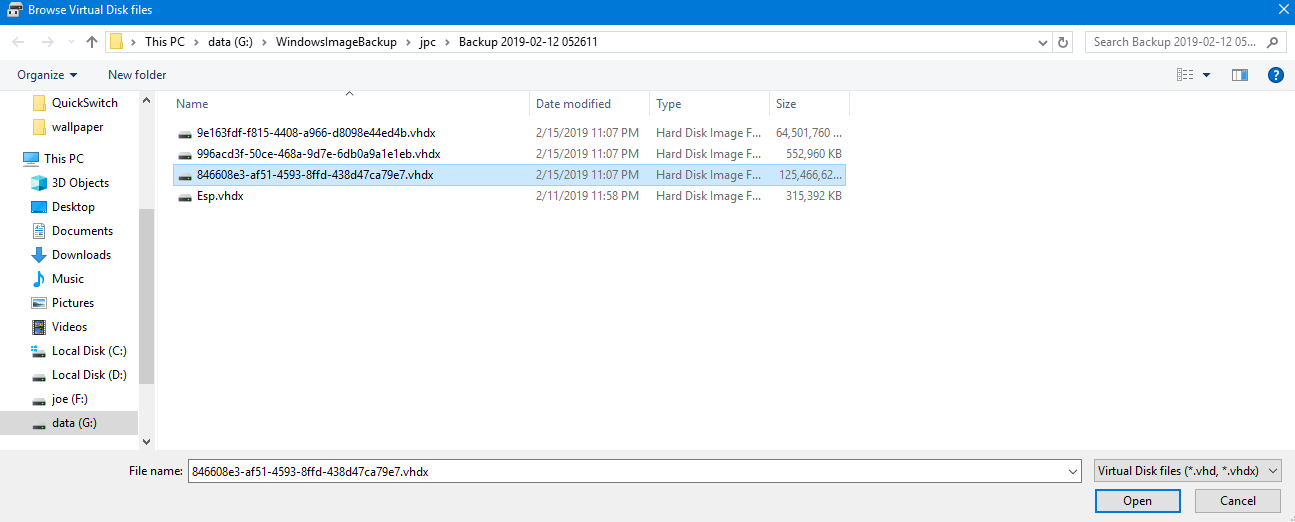Image resolution: width=1295 pixels, height=522 pixels.
Task: Click WindowsImageBackup in the breadcrumb path
Action: tap(336, 42)
